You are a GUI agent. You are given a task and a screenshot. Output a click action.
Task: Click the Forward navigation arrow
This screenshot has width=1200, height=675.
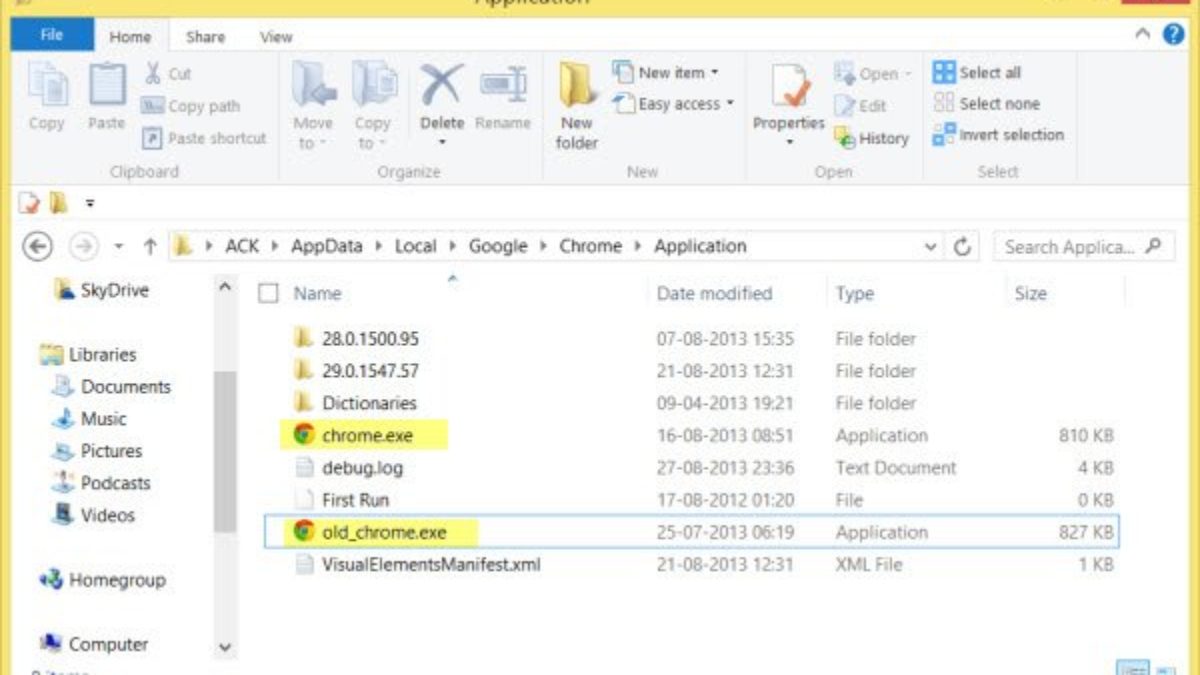[x=84, y=246]
